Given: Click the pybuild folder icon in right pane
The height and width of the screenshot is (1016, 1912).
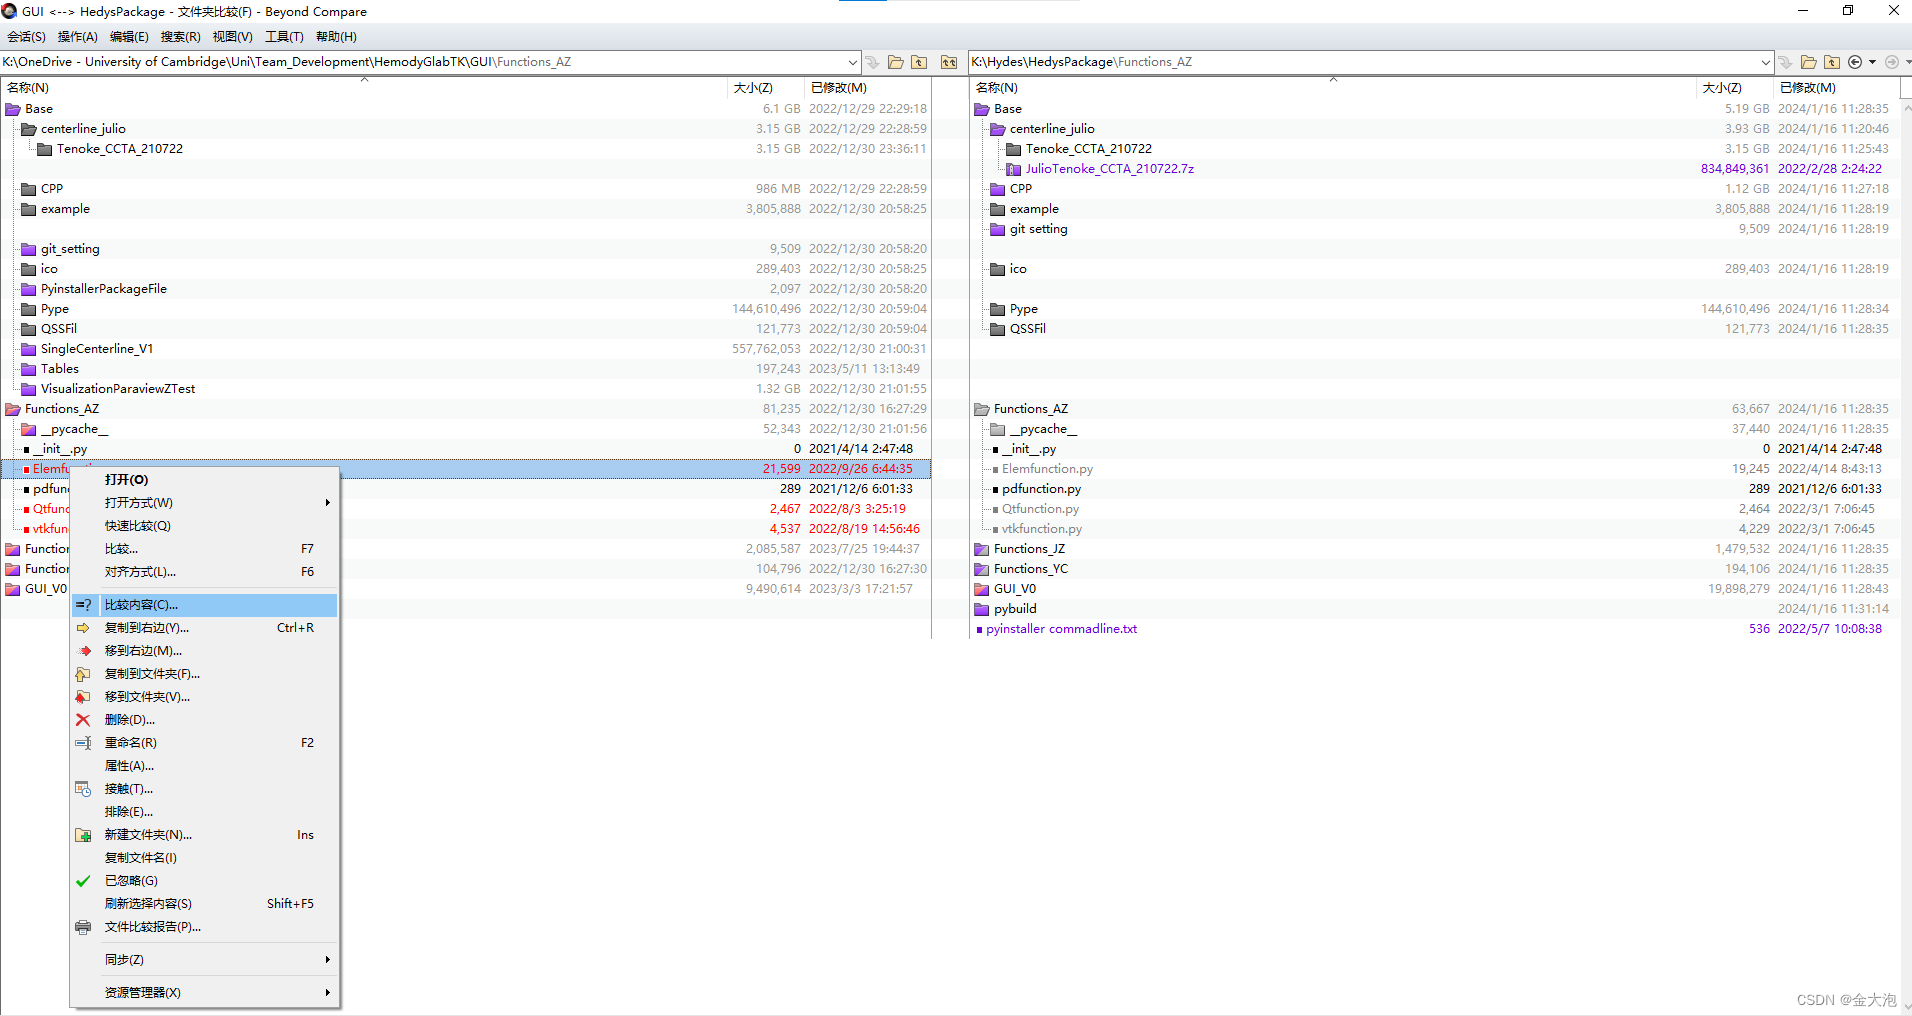Looking at the screenshot, I should [982, 609].
